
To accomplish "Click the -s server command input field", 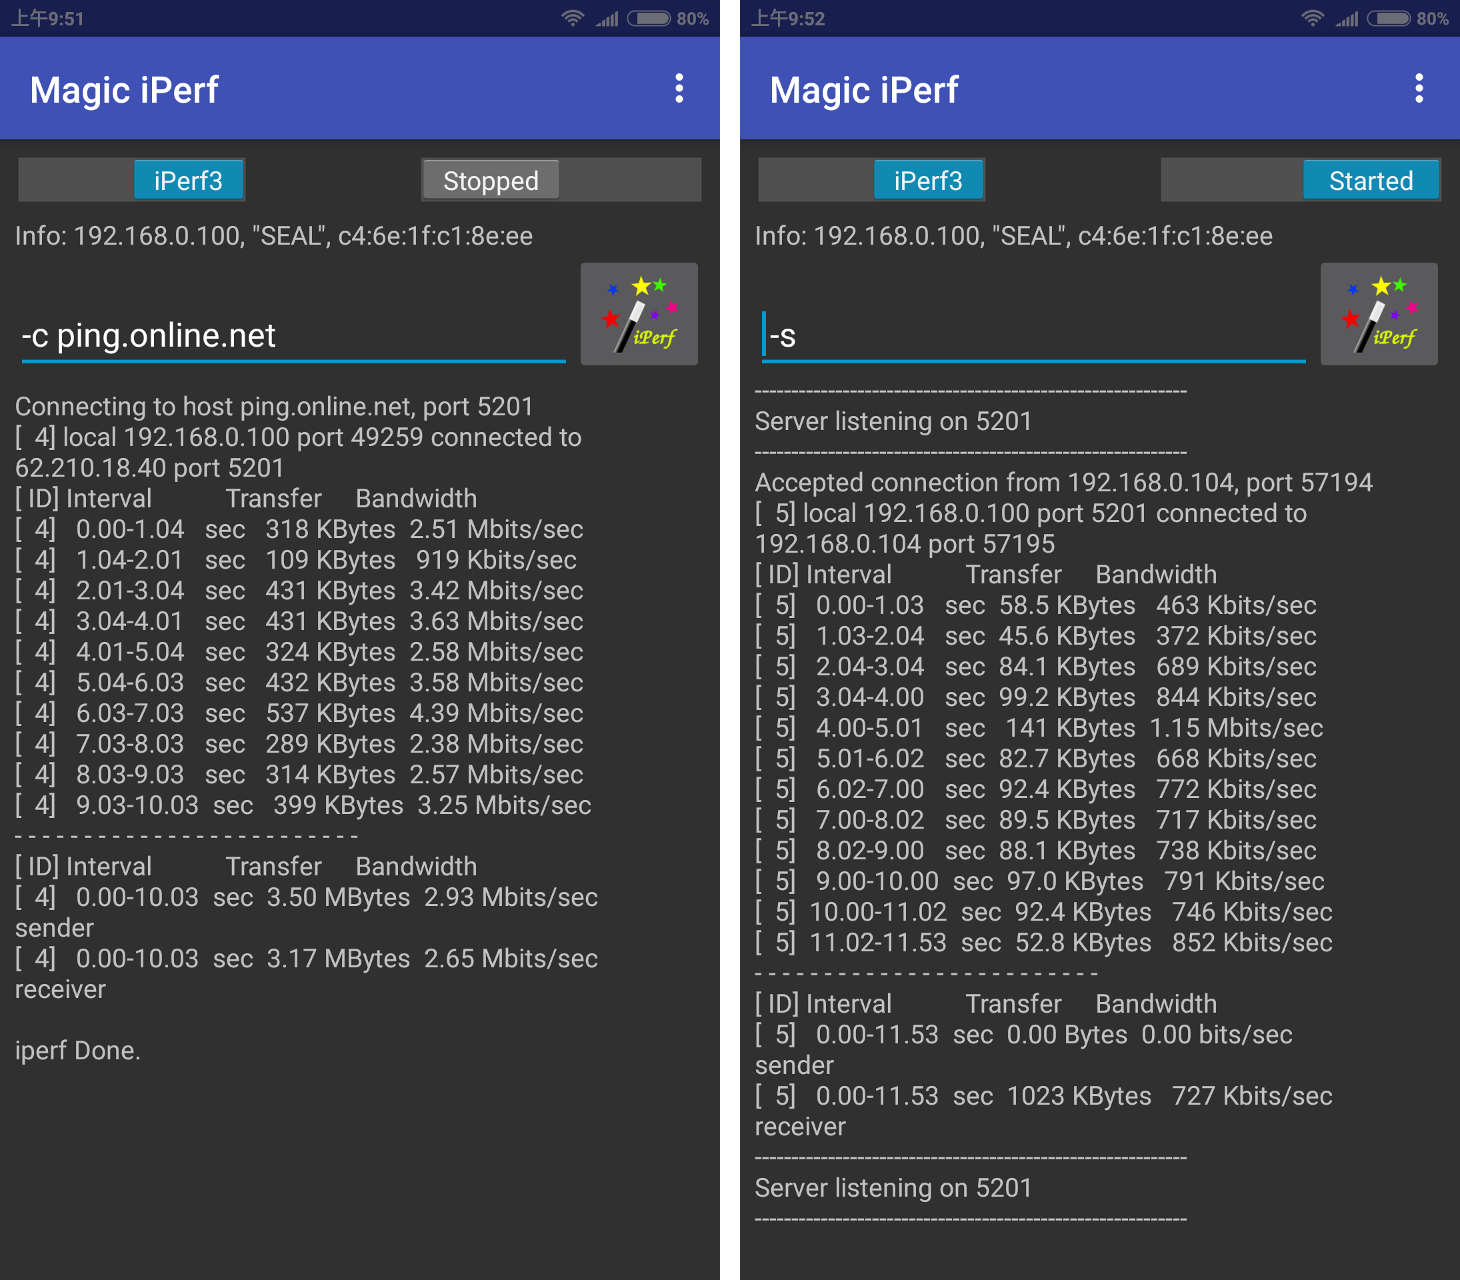I will (1030, 336).
